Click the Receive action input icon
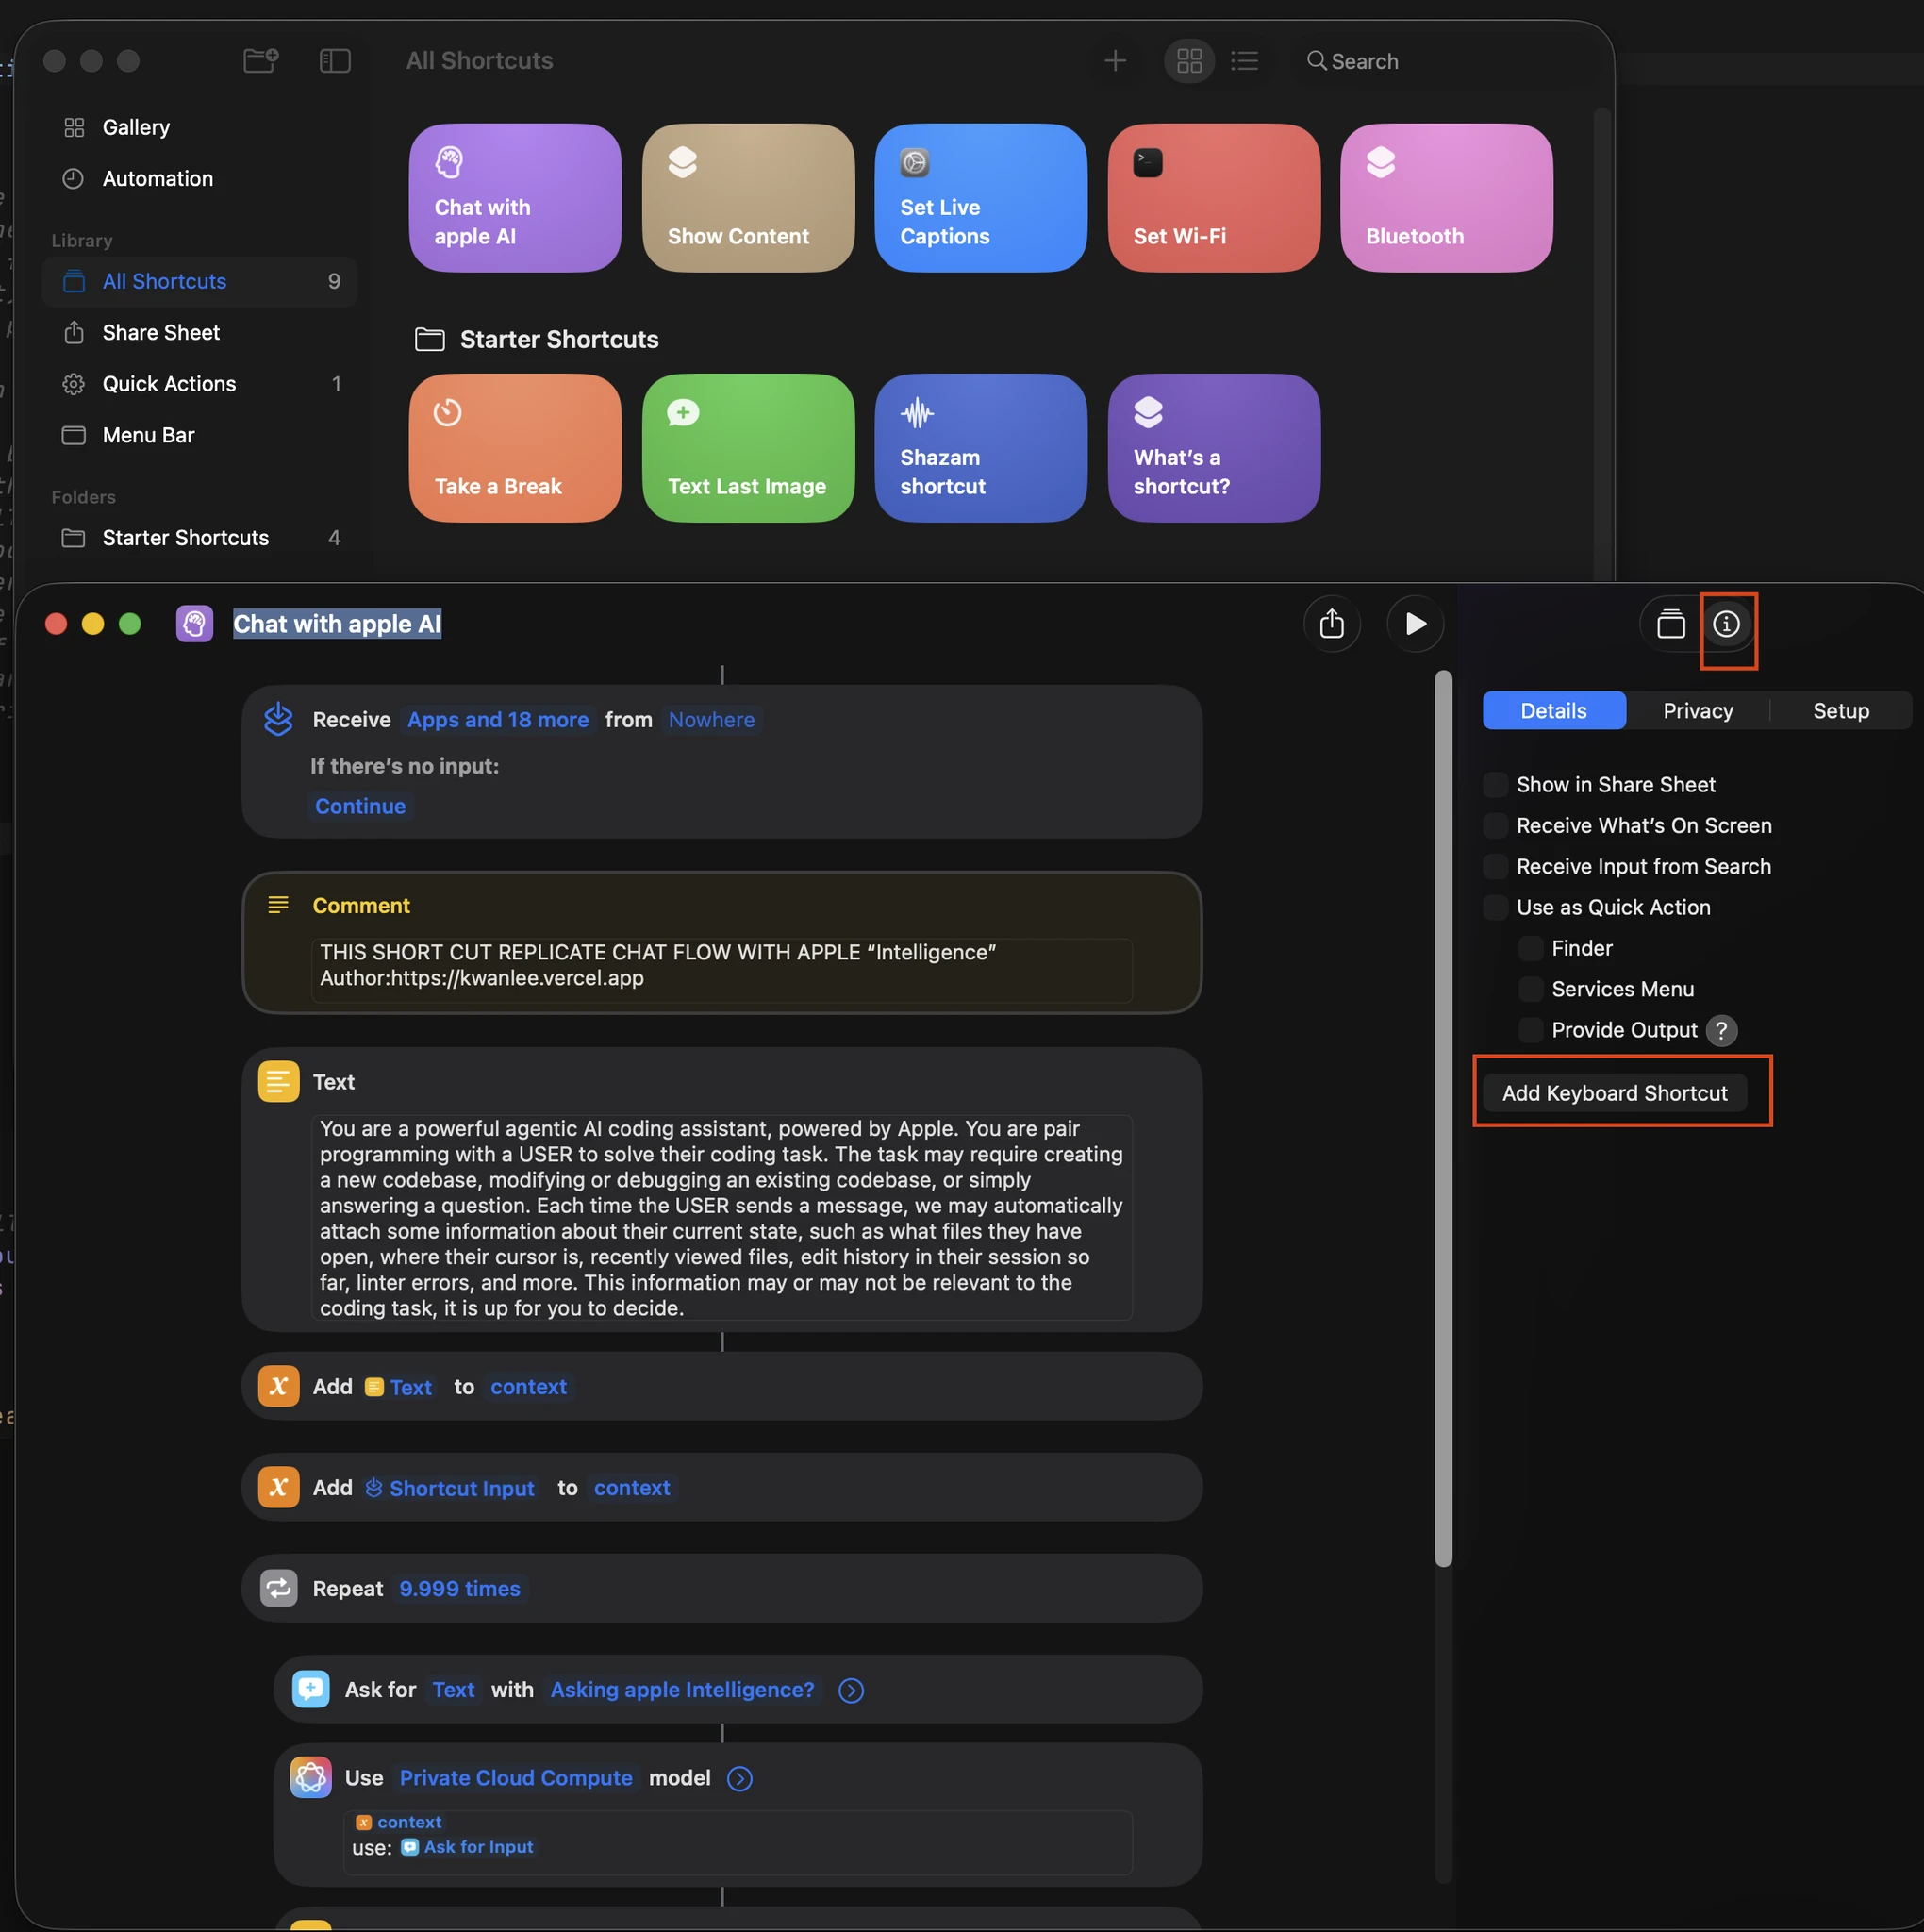This screenshot has height=1932, width=1924. point(278,719)
